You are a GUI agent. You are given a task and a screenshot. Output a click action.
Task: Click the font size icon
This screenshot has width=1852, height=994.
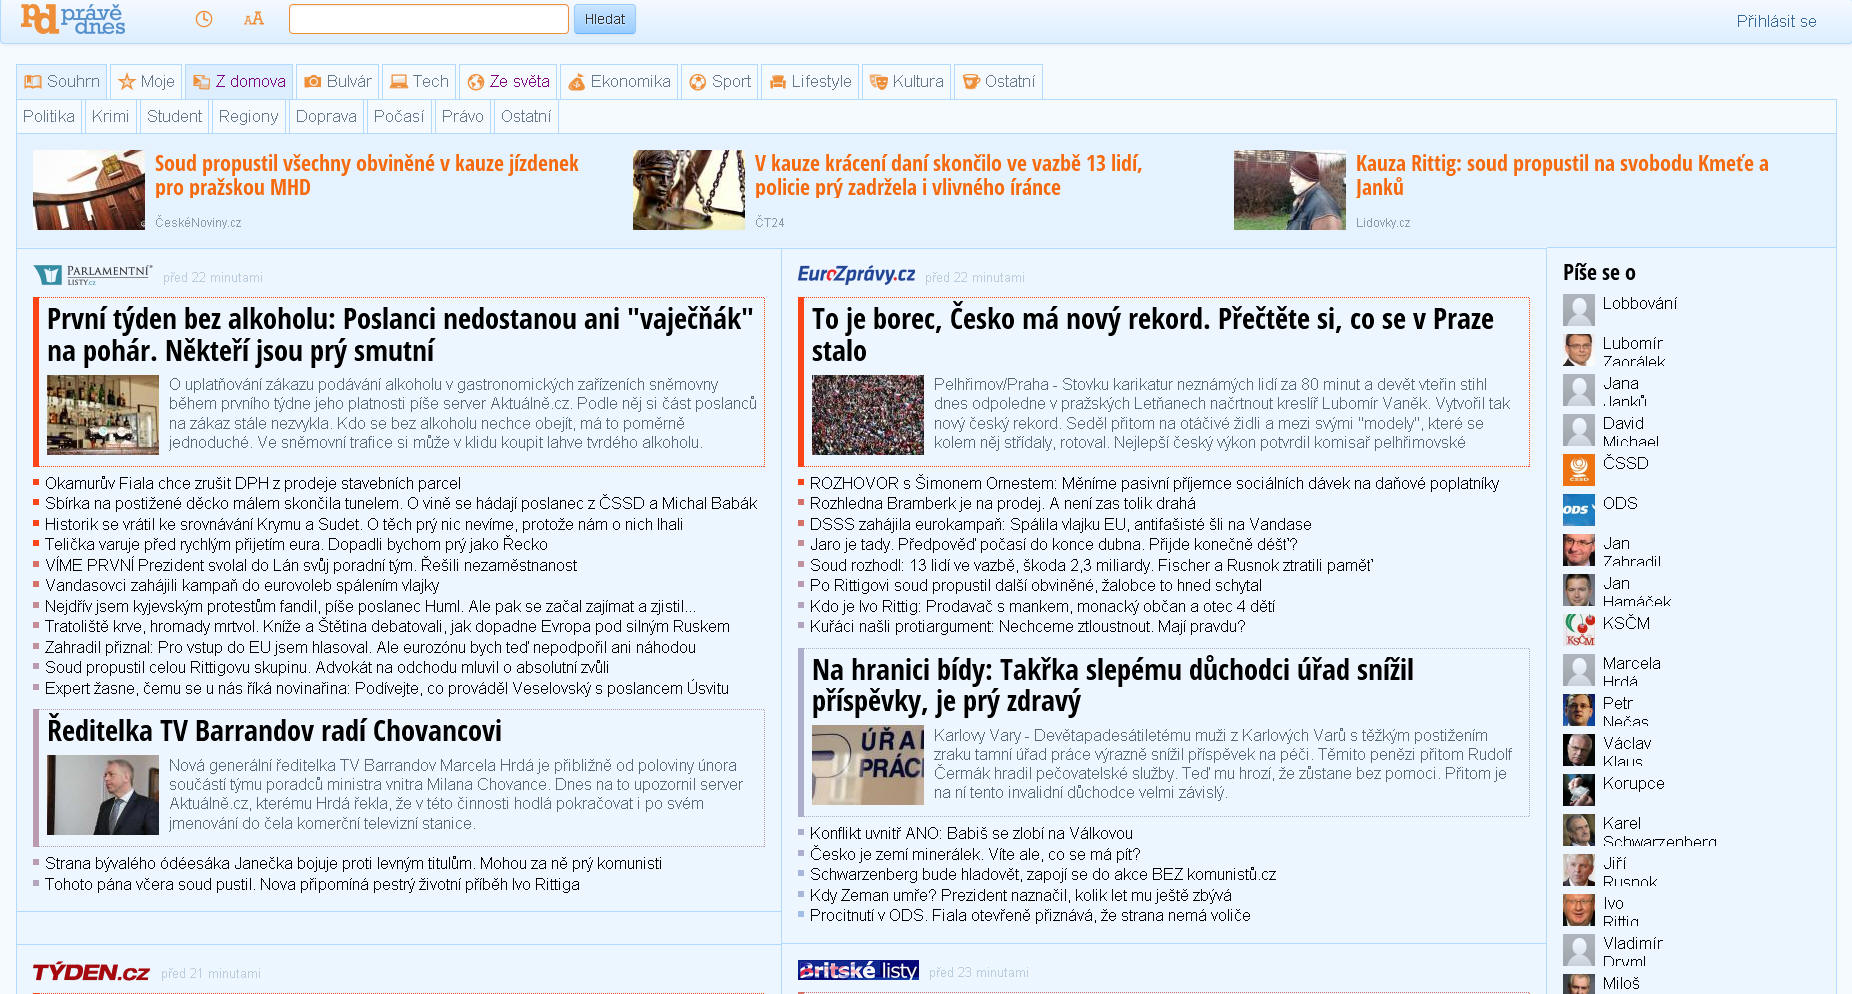(x=254, y=19)
